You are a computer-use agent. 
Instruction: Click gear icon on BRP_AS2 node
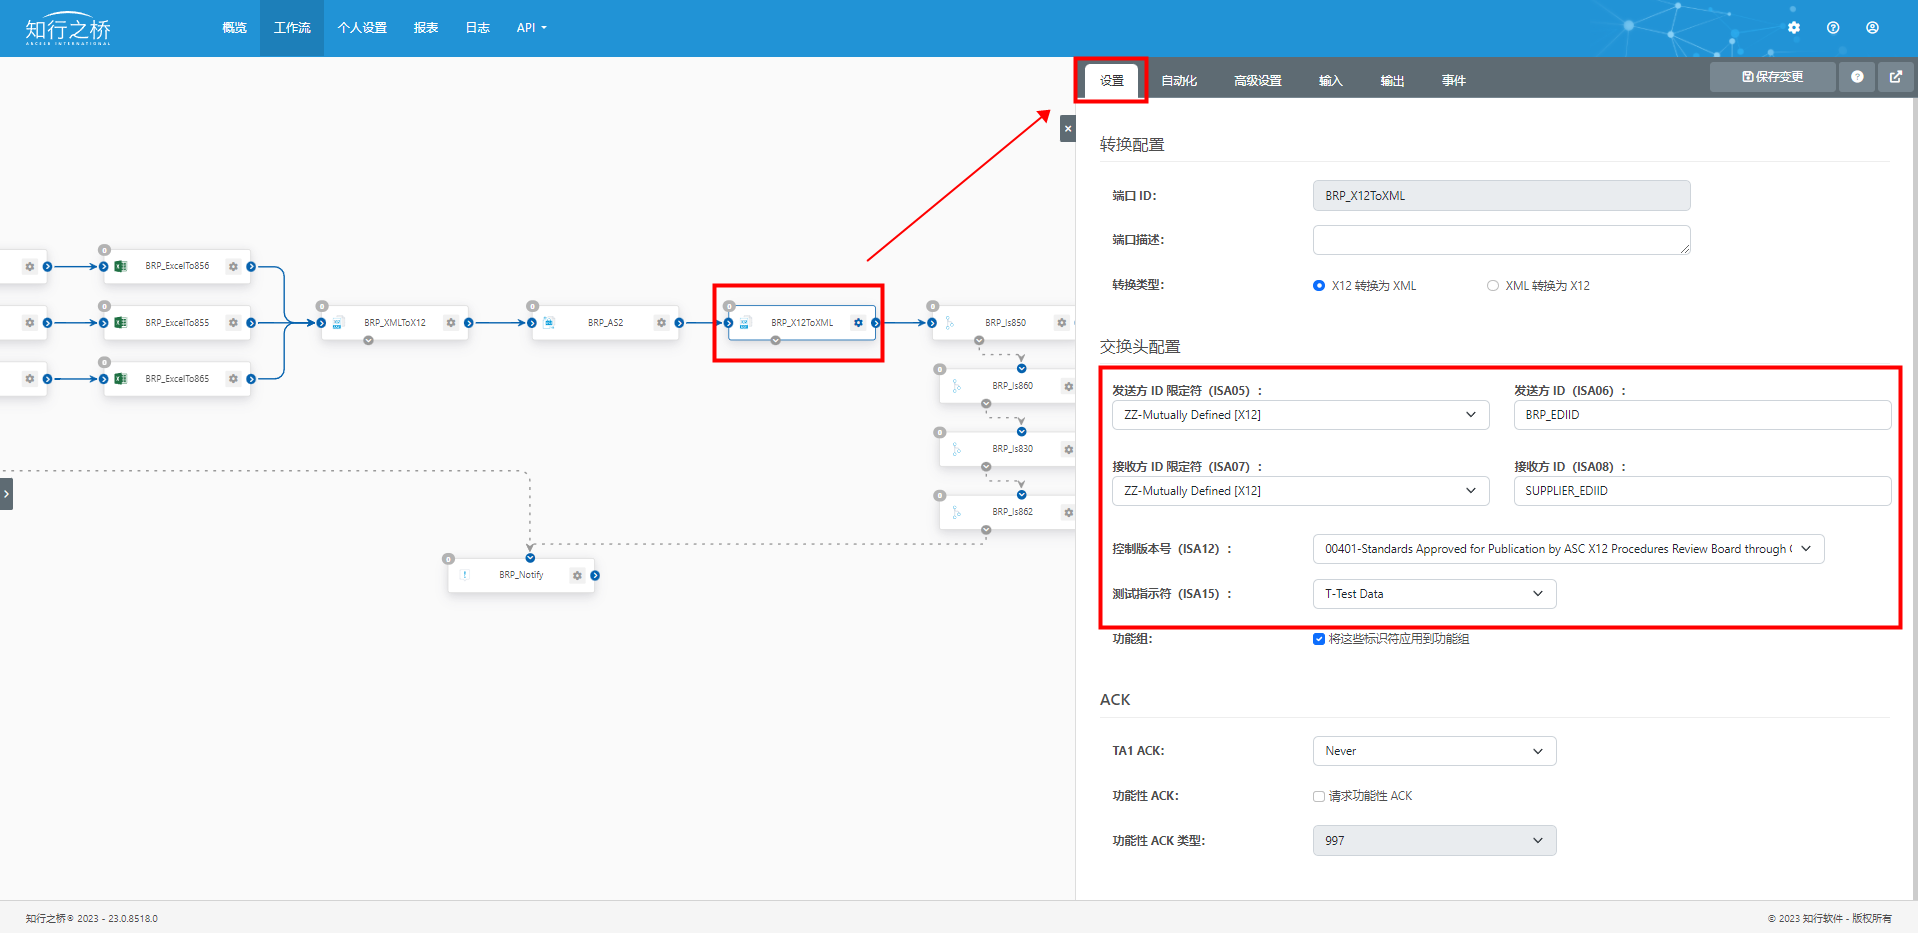[x=661, y=323]
